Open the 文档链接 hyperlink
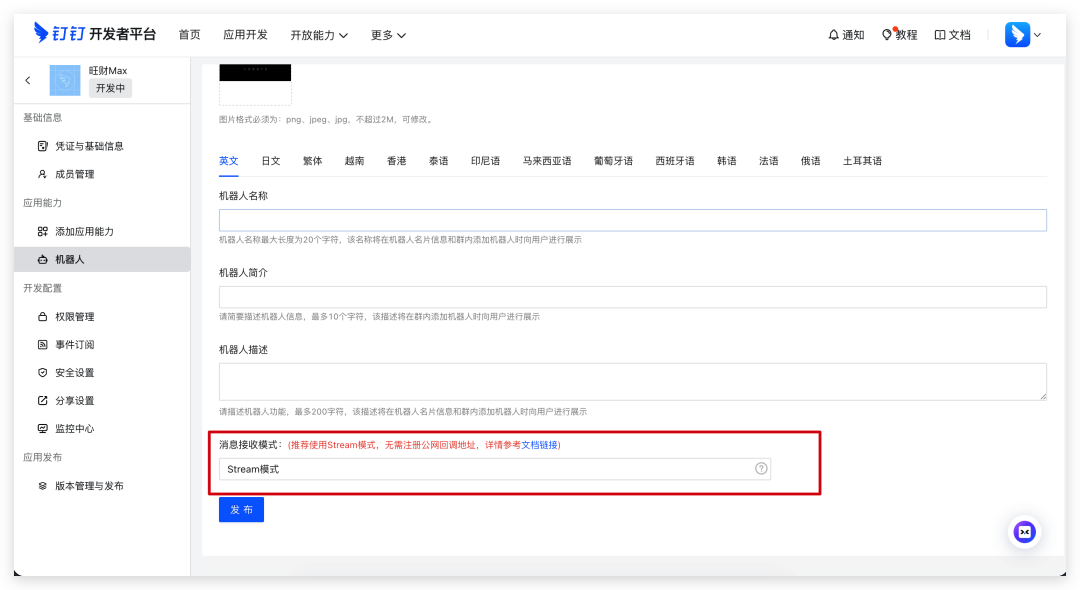This screenshot has height=590, width=1080. click(x=540, y=445)
